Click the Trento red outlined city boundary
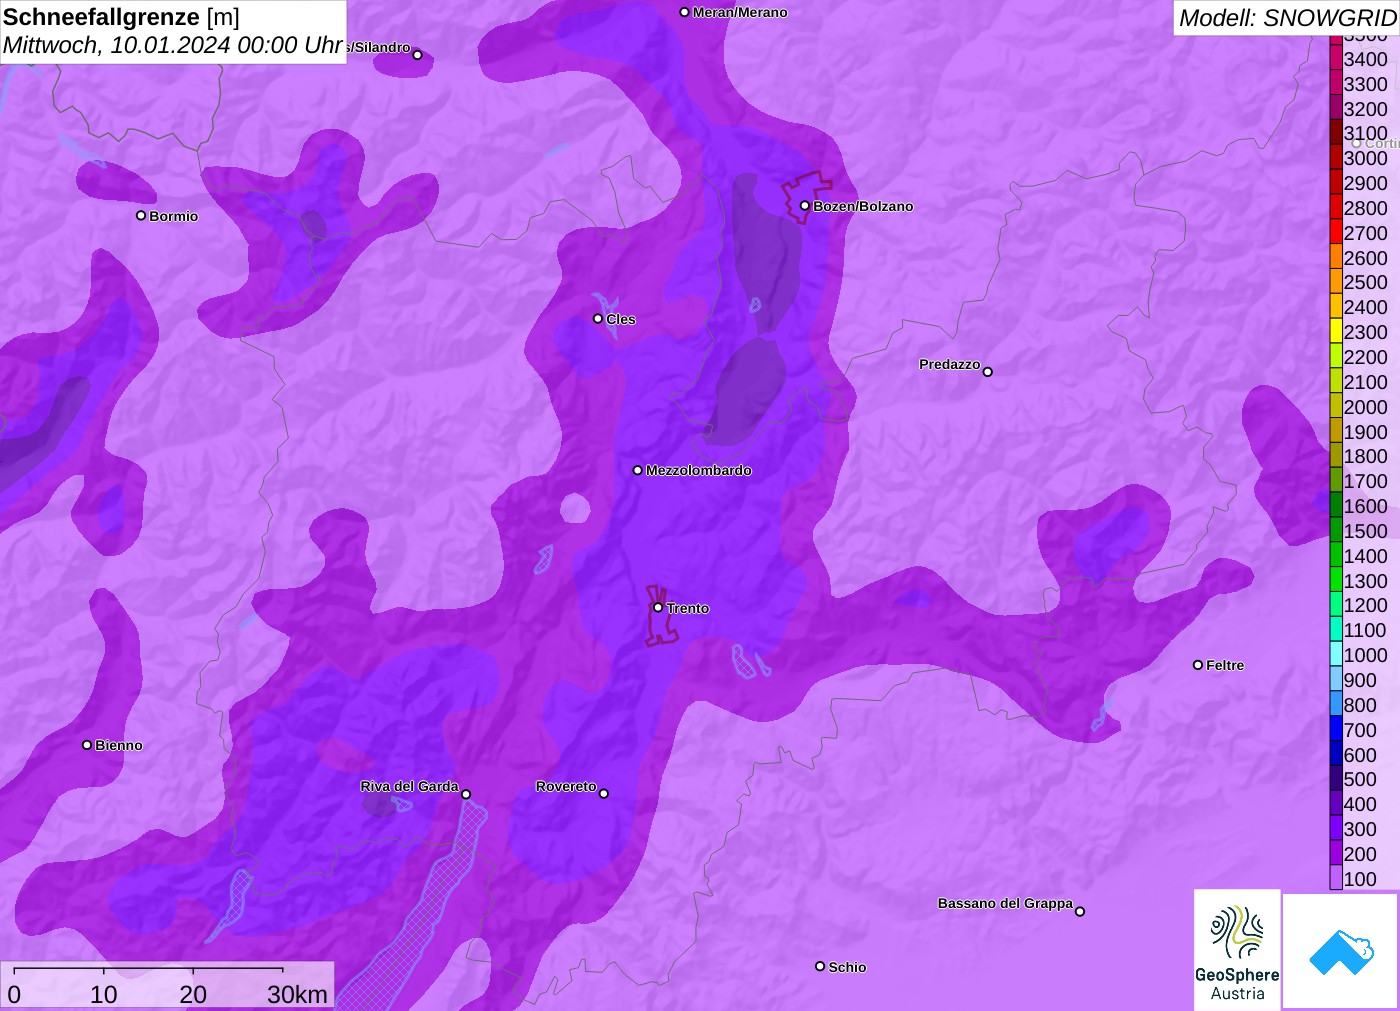Image resolution: width=1400 pixels, height=1011 pixels. click(660, 616)
